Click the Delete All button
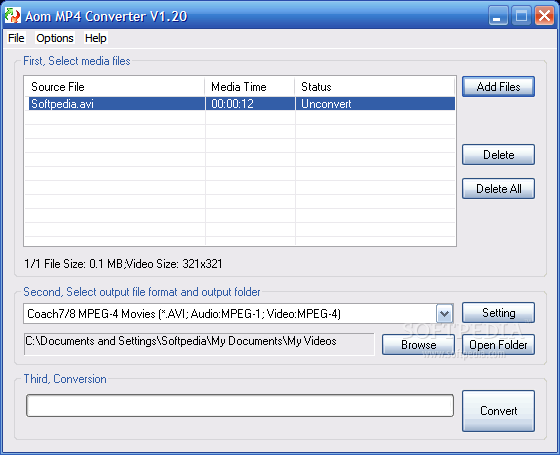This screenshot has width=560, height=455. click(498, 189)
